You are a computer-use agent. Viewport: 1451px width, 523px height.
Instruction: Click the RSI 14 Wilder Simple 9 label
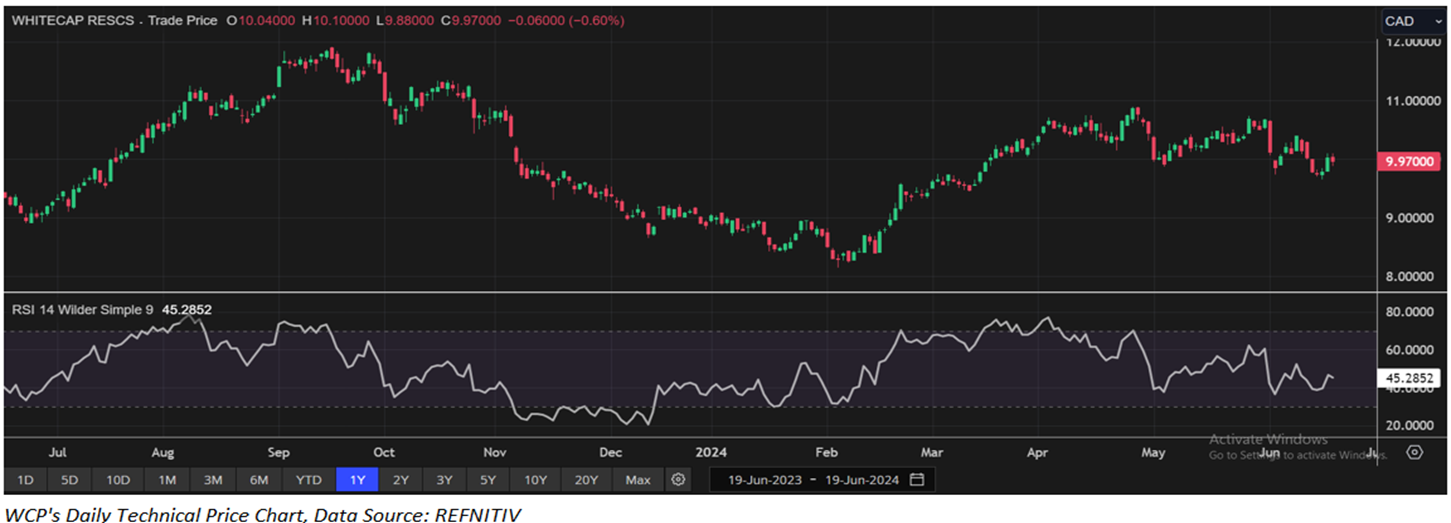pyautogui.click(x=82, y=310)
